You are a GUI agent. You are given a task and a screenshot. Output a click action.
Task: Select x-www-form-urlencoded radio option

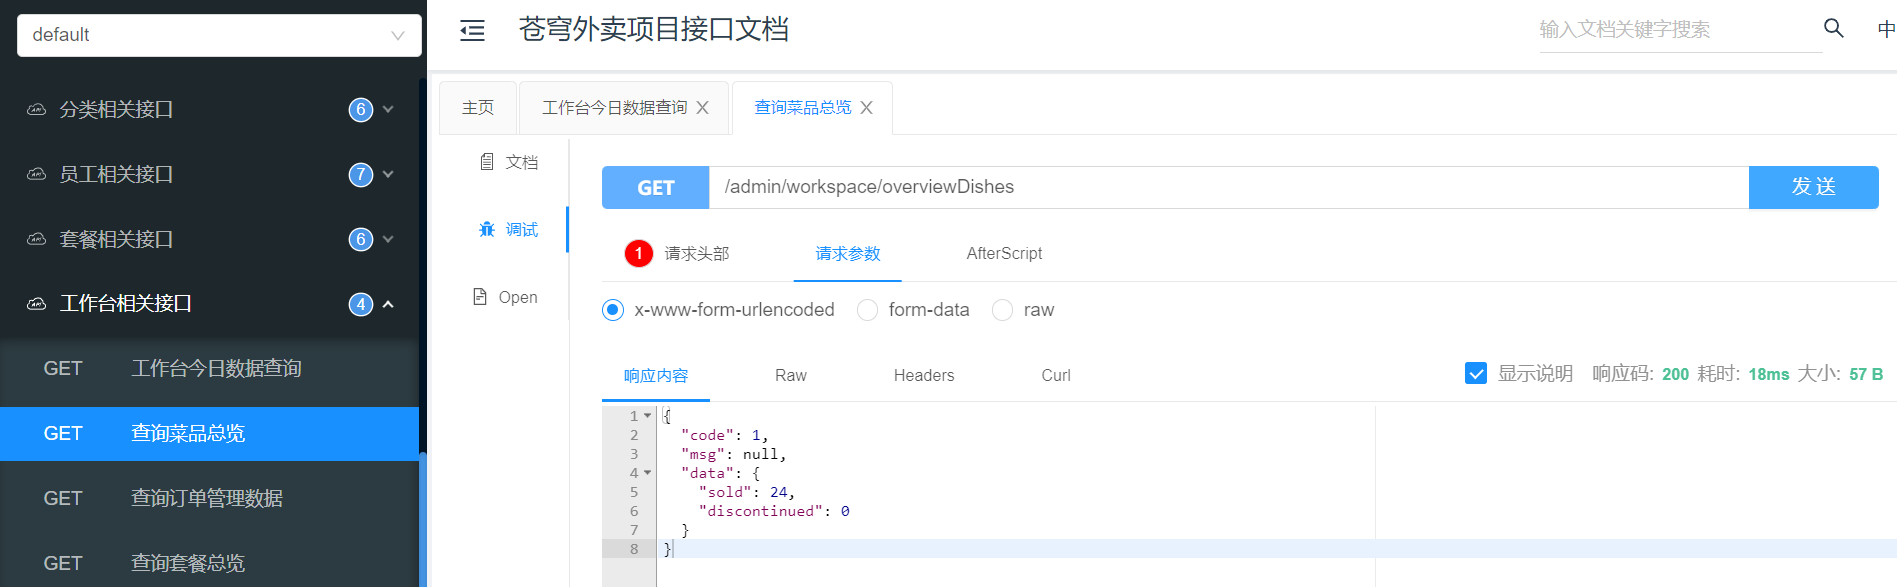(613, 310)
